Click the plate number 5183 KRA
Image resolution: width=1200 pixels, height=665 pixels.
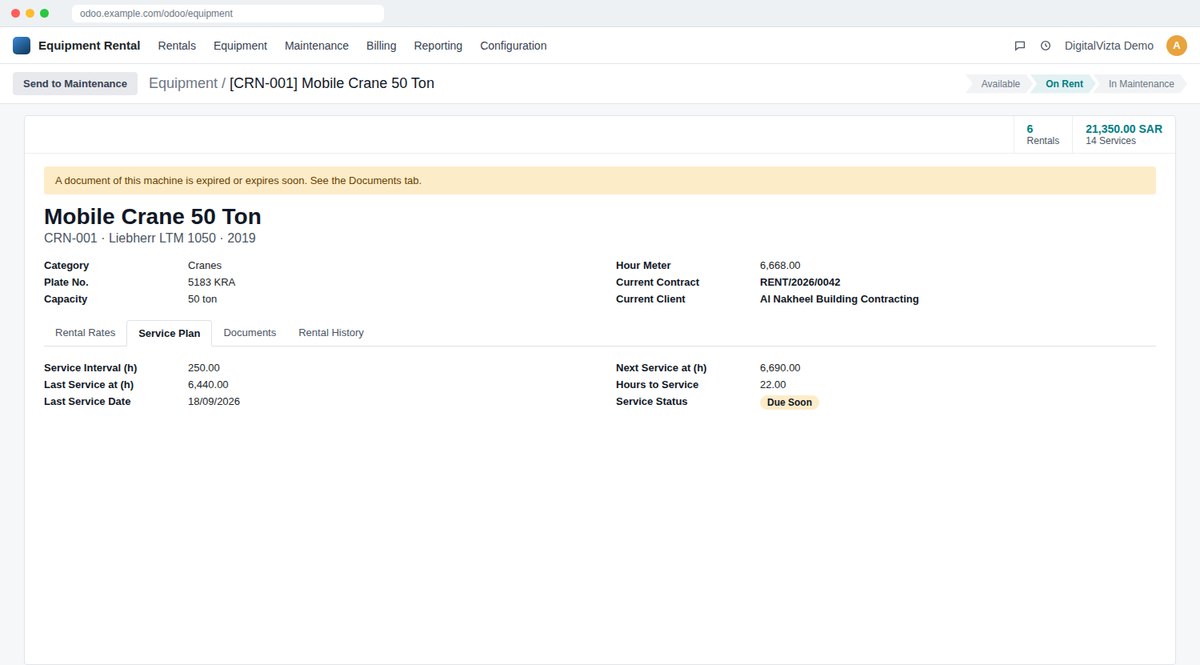tap(212, 283)
